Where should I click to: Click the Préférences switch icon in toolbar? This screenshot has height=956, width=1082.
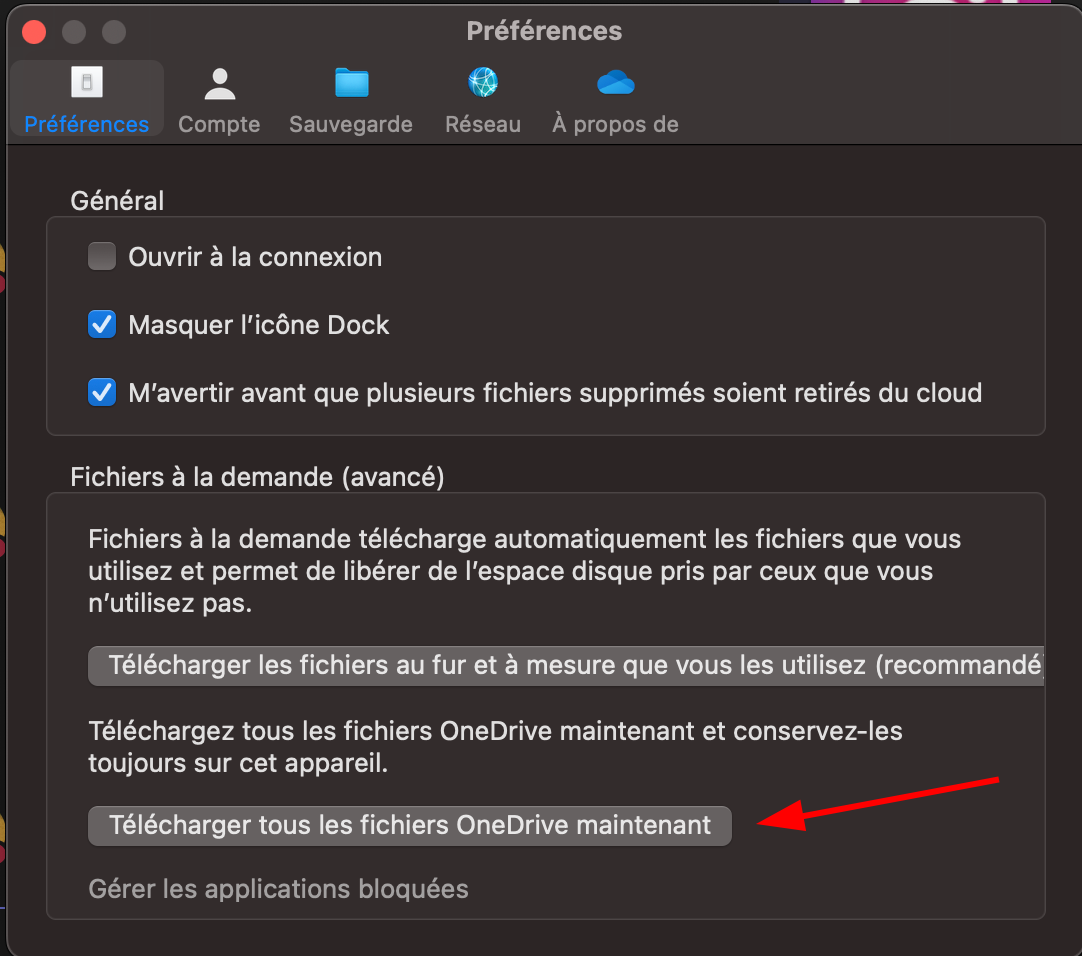tap(87, 84)
